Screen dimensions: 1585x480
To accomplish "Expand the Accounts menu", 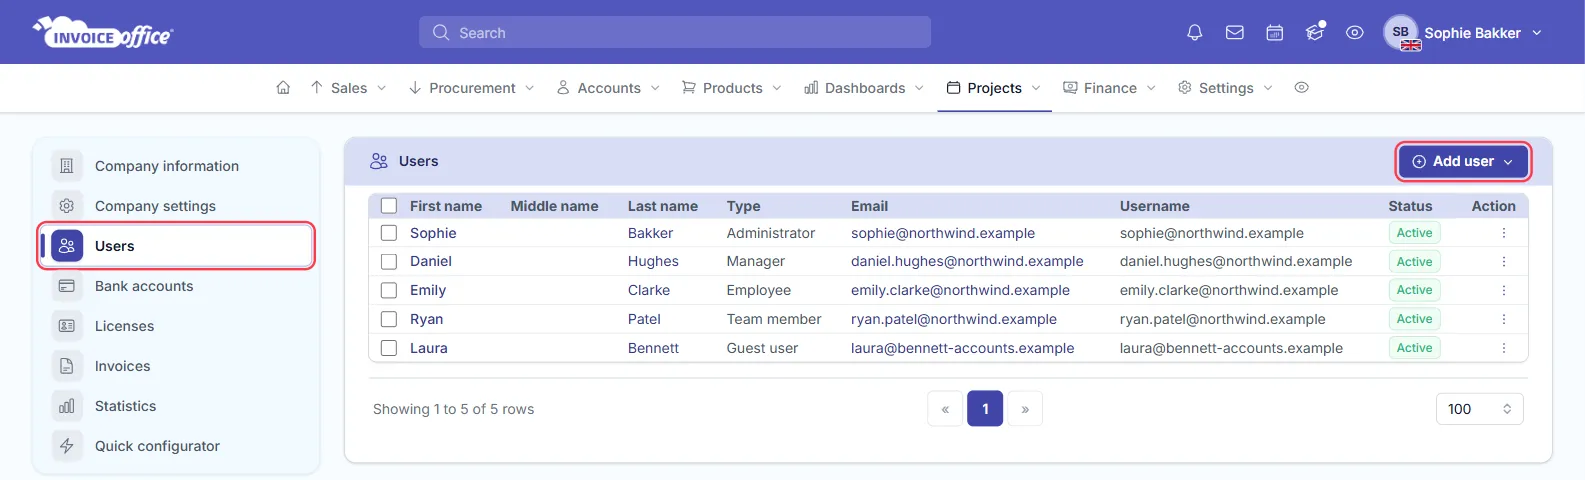I will pyautogui.click(x=608, y=88).
